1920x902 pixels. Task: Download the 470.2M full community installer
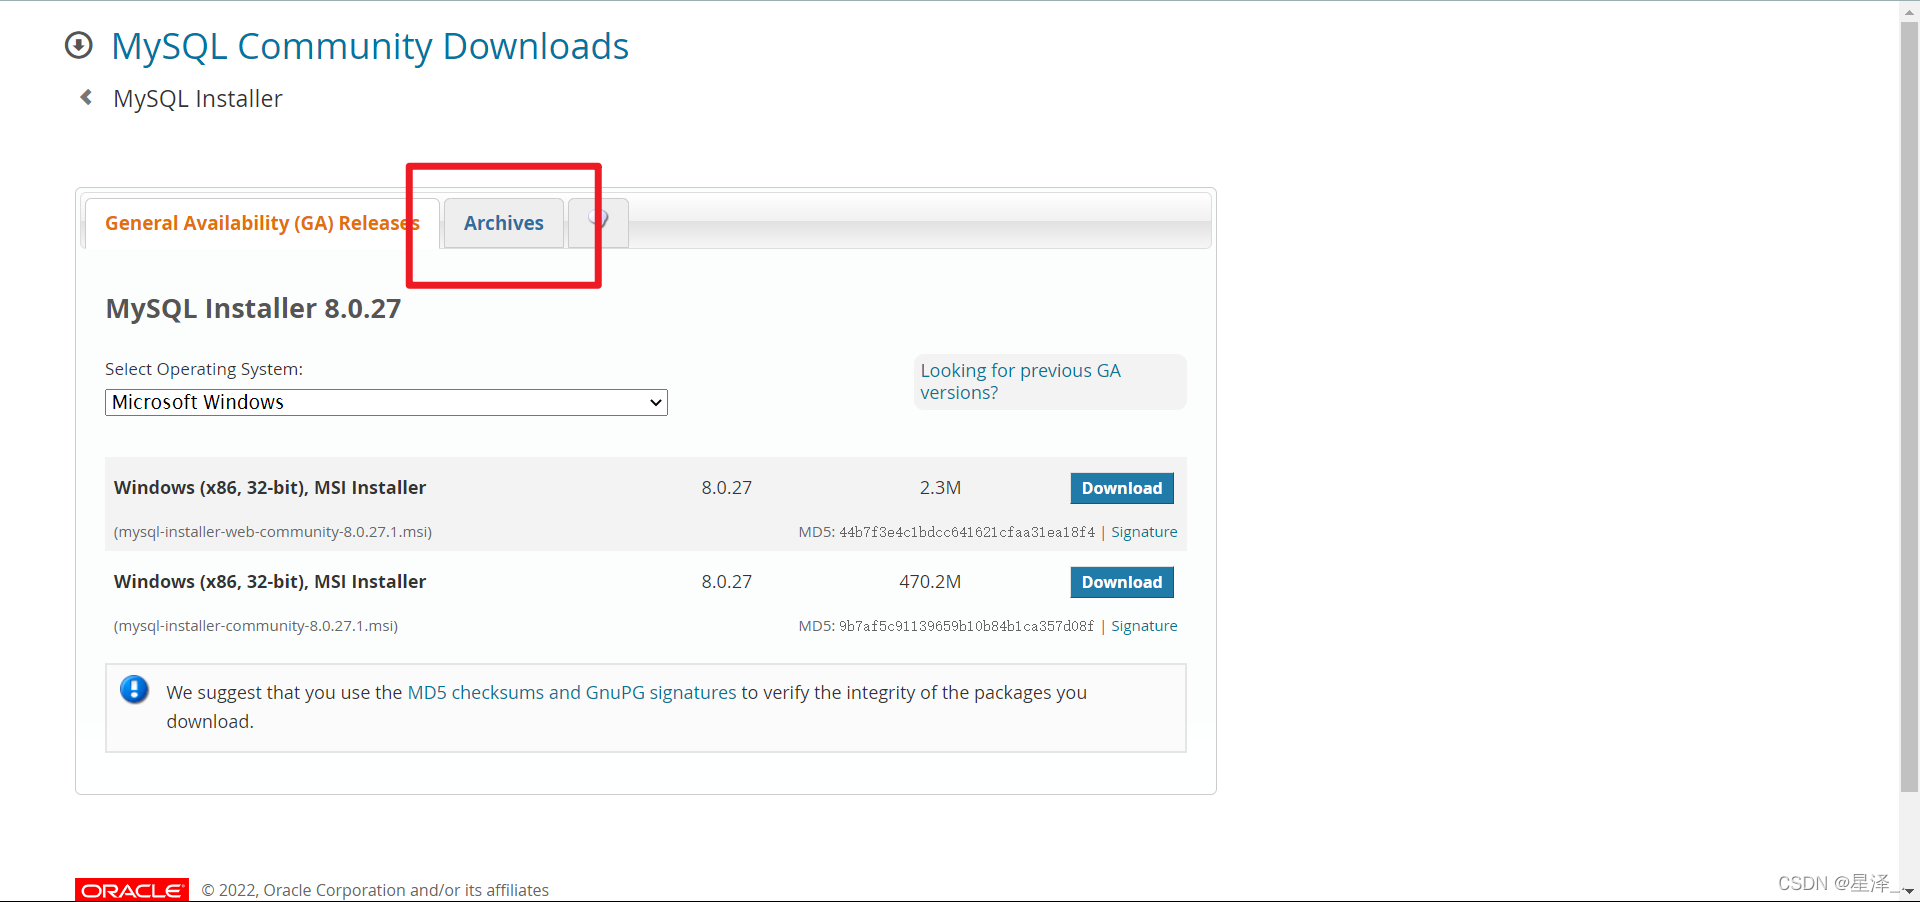click(x=1122, y=582)
